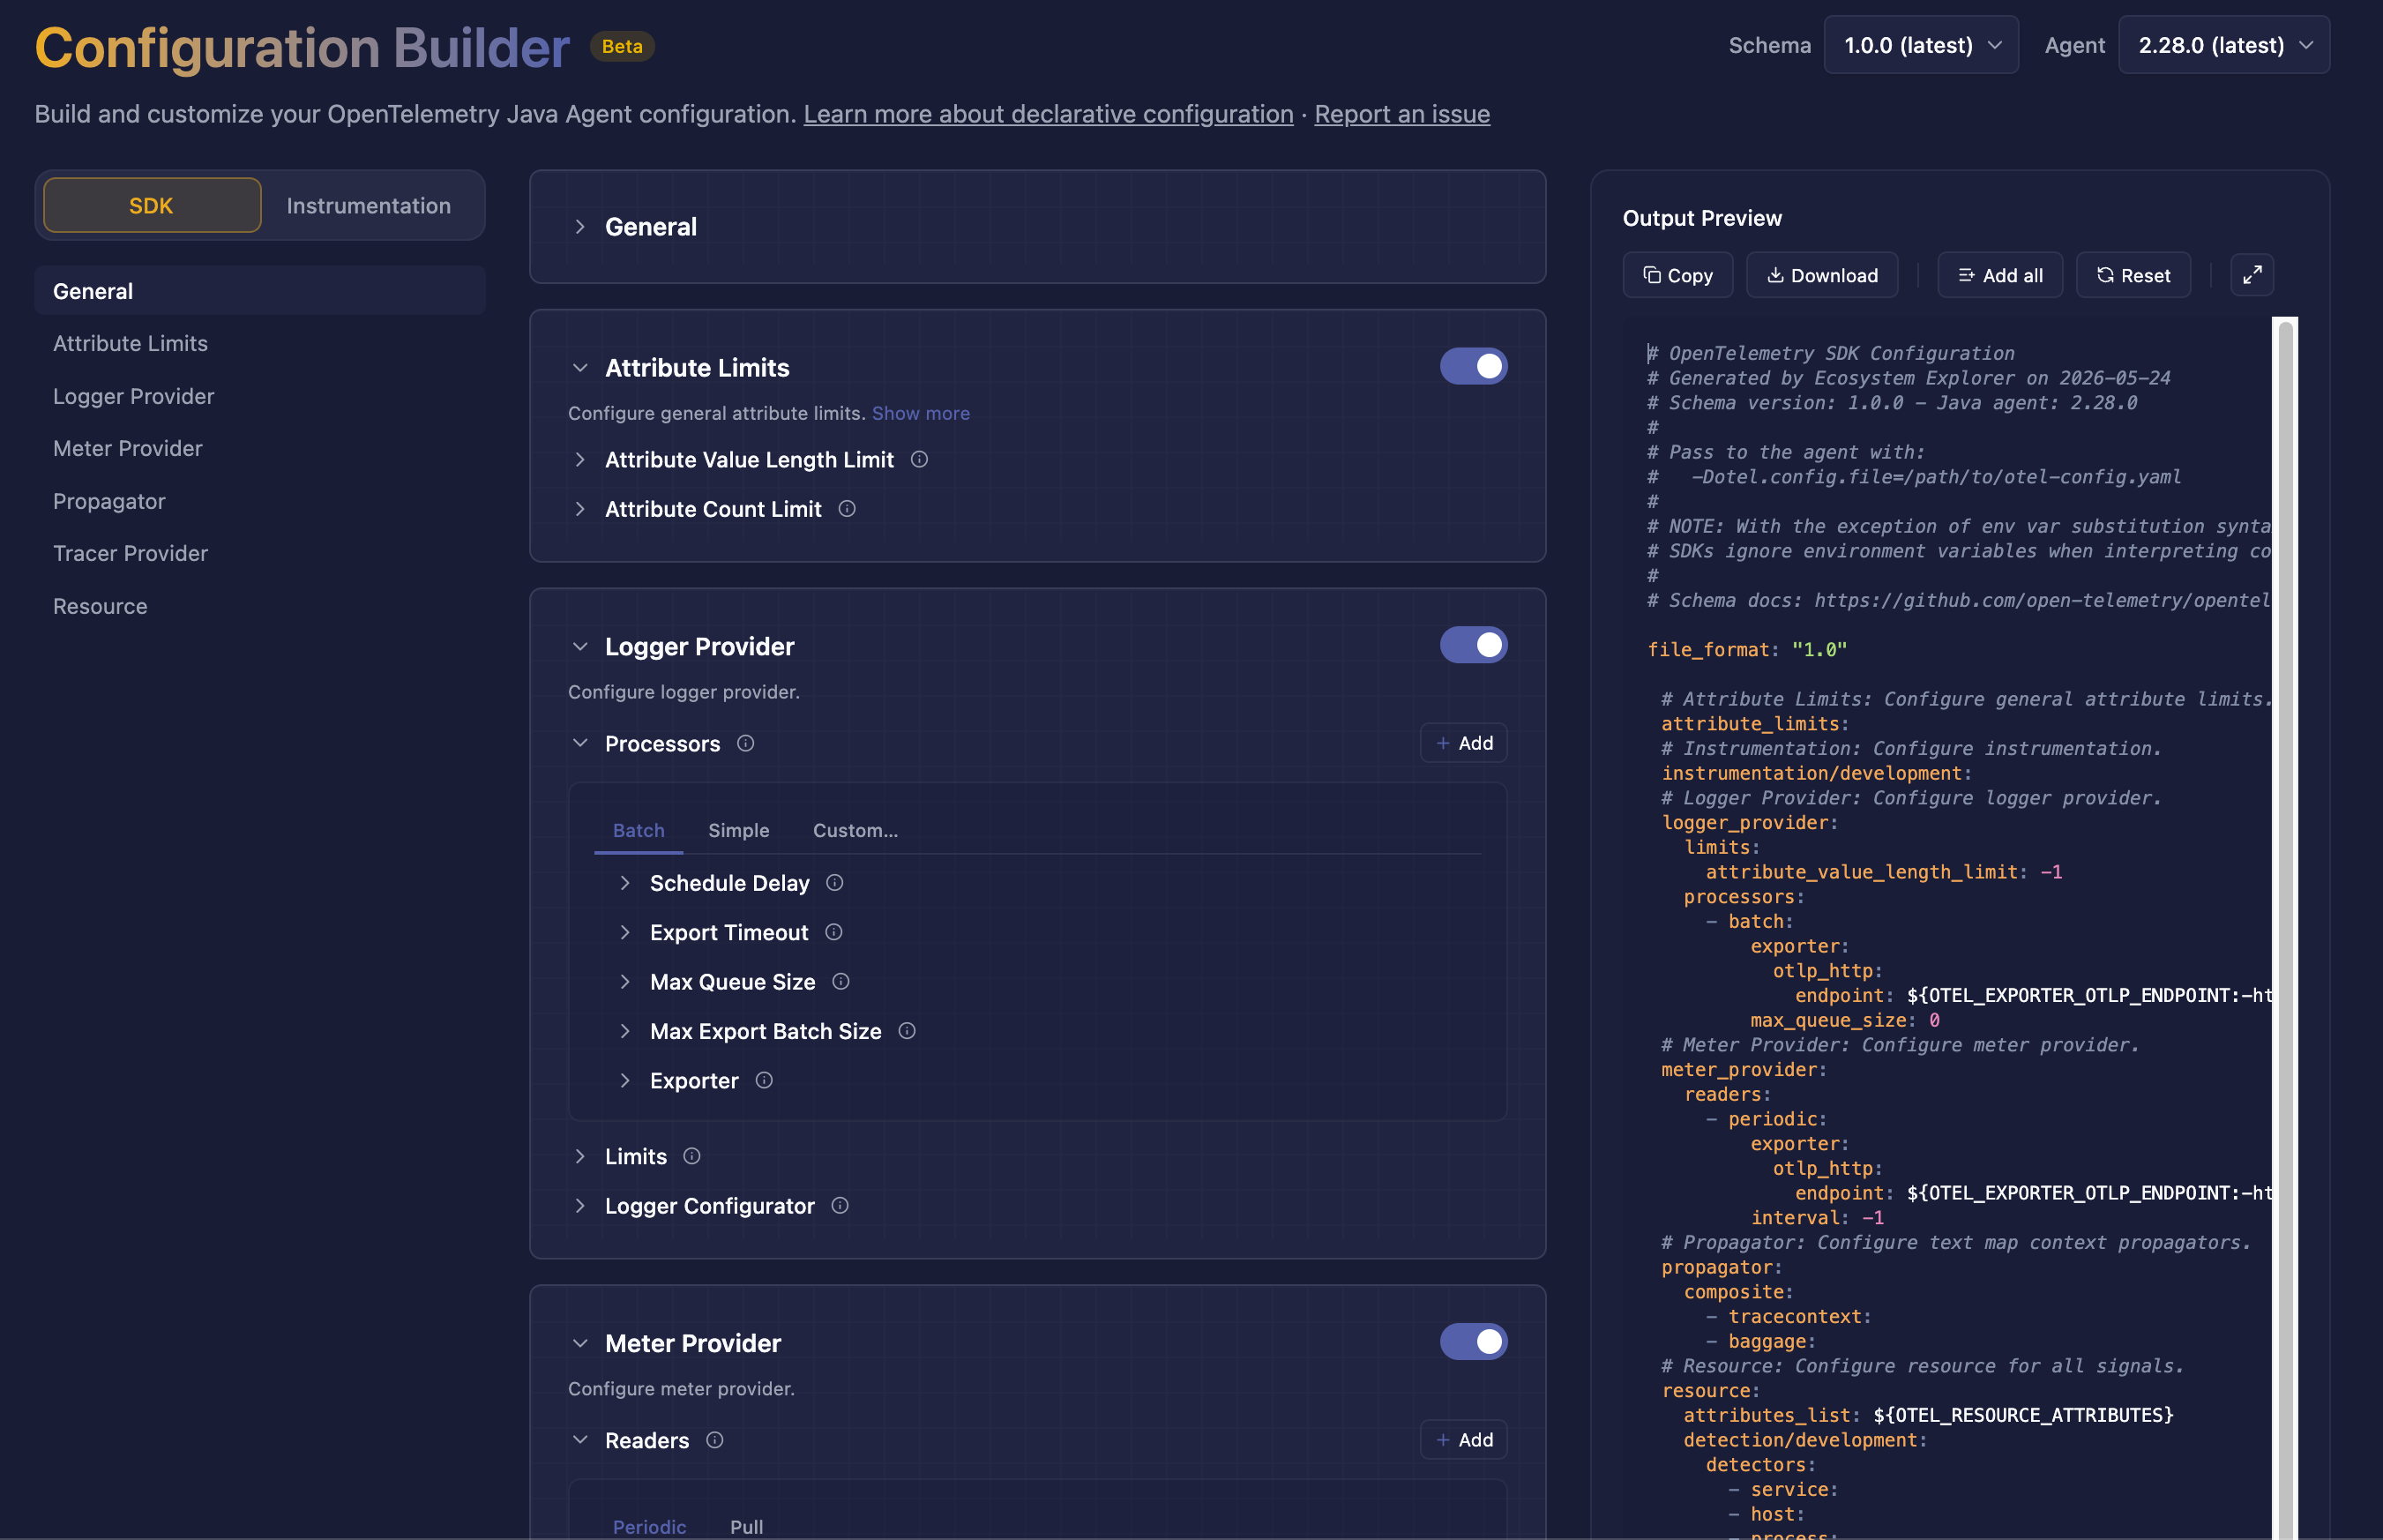Toggle the Logger Provider switch
2383x1540 pixels.
(1473, 645)
